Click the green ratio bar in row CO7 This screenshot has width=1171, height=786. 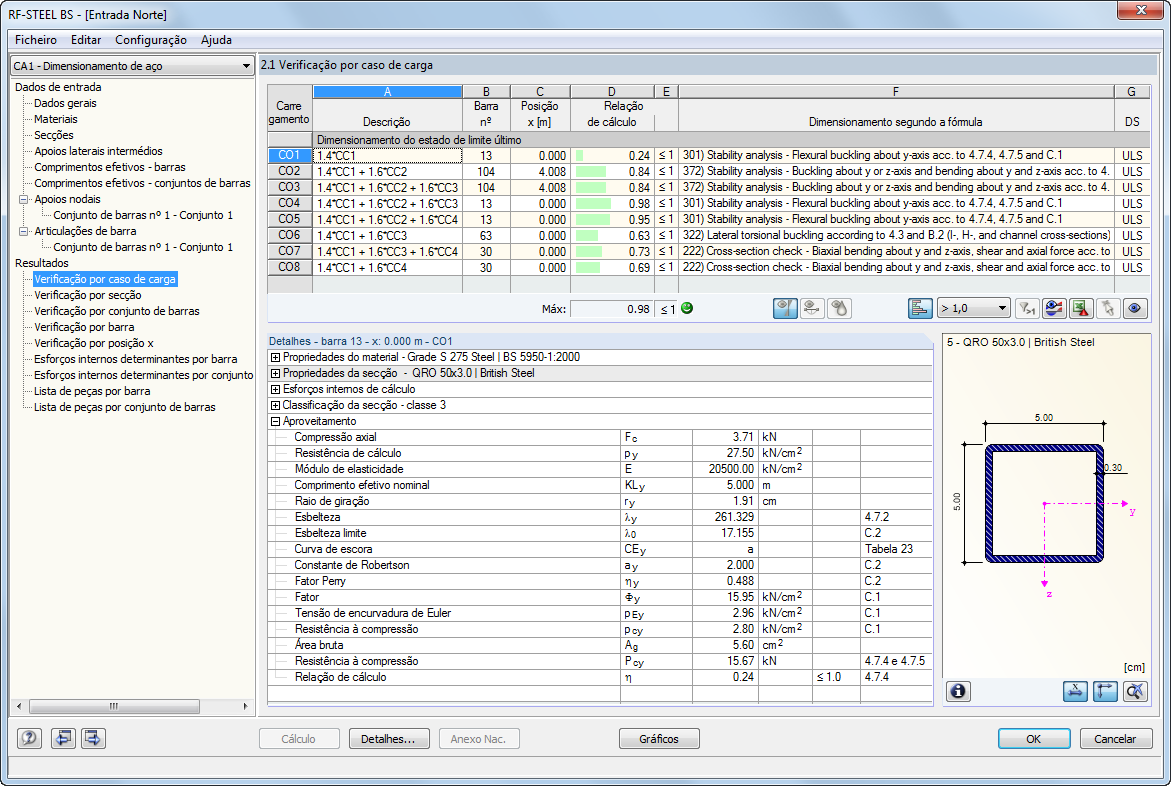coord(588,252)
